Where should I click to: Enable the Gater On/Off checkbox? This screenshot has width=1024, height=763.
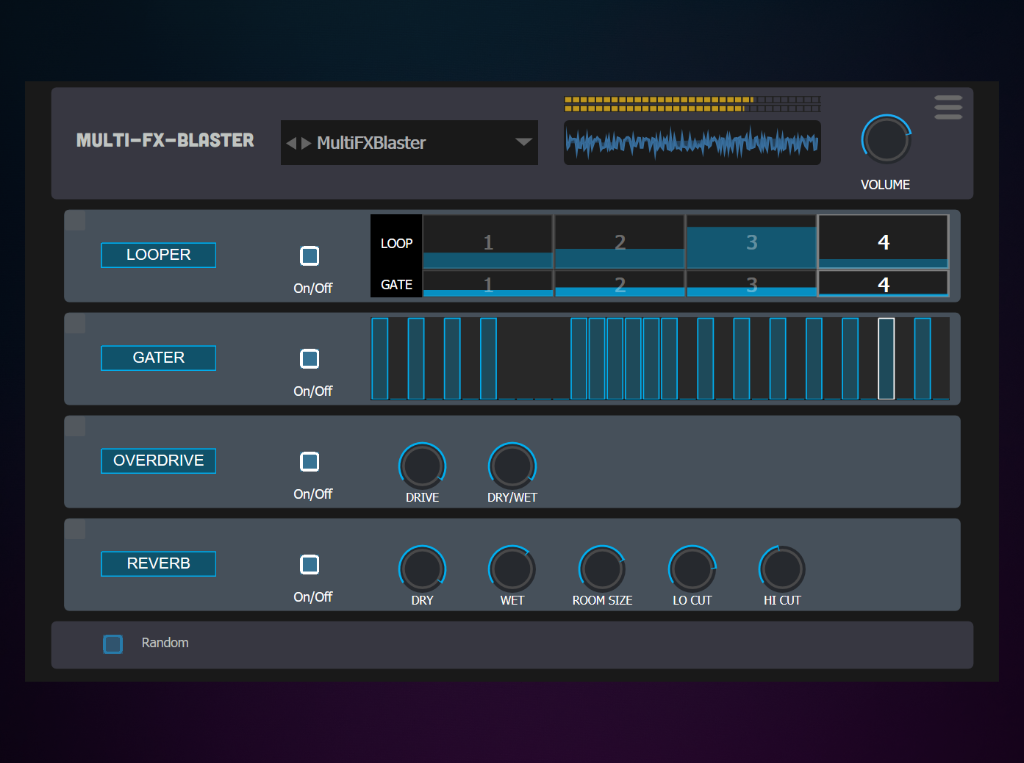310,358
